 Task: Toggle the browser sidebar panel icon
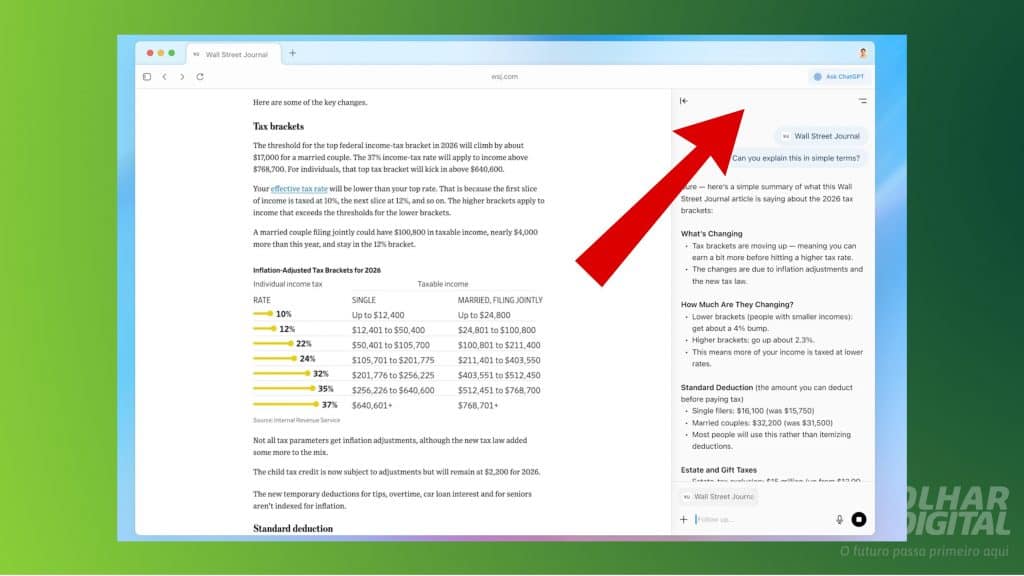tap(147, 76)
